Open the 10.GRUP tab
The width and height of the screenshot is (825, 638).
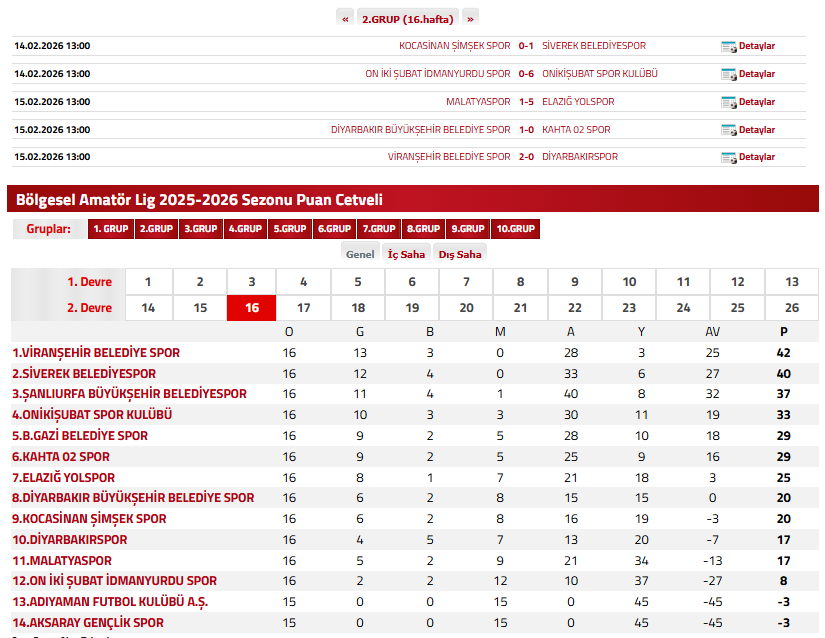click(x=516, y=229)
